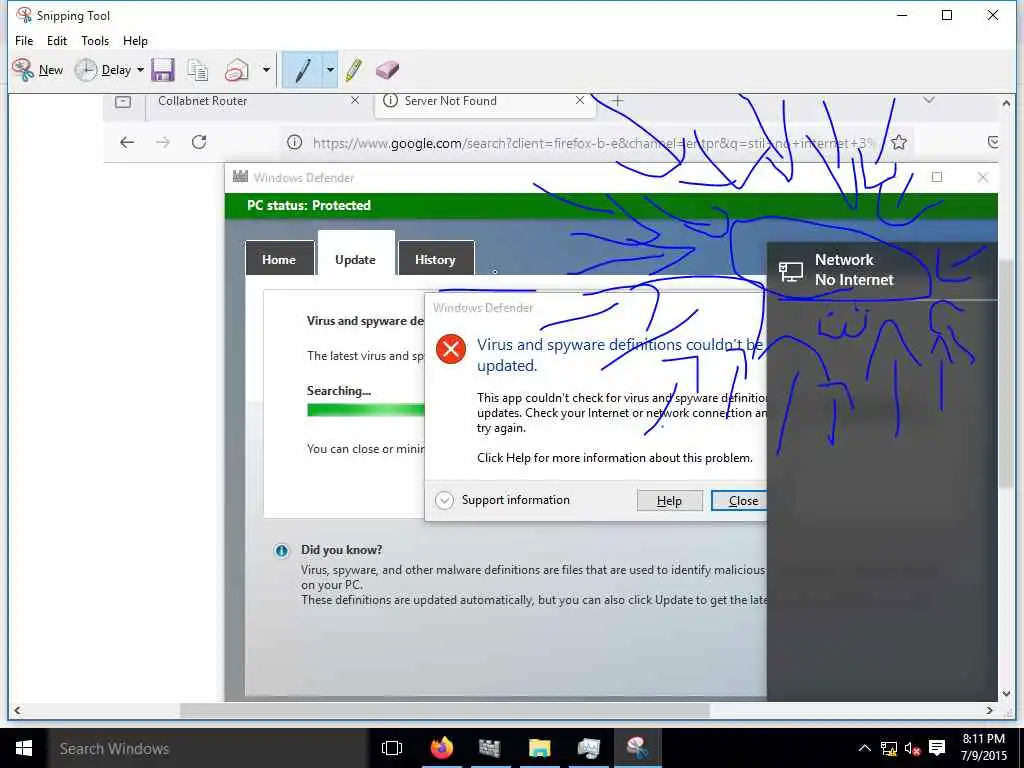Open File Explorer from the taskbar
Screen dimensions: 1024x768
pos(539,748)
